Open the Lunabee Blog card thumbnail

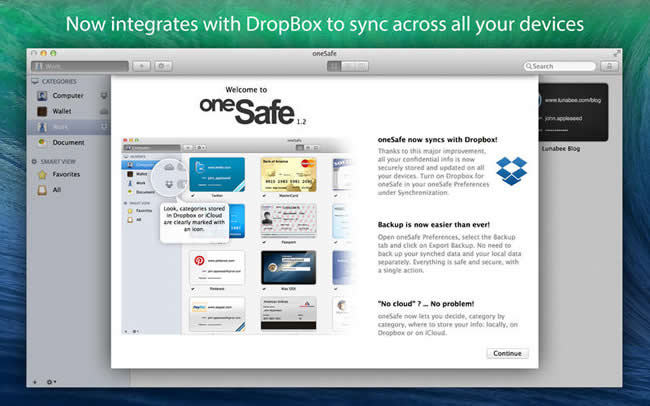coord(573,112)
